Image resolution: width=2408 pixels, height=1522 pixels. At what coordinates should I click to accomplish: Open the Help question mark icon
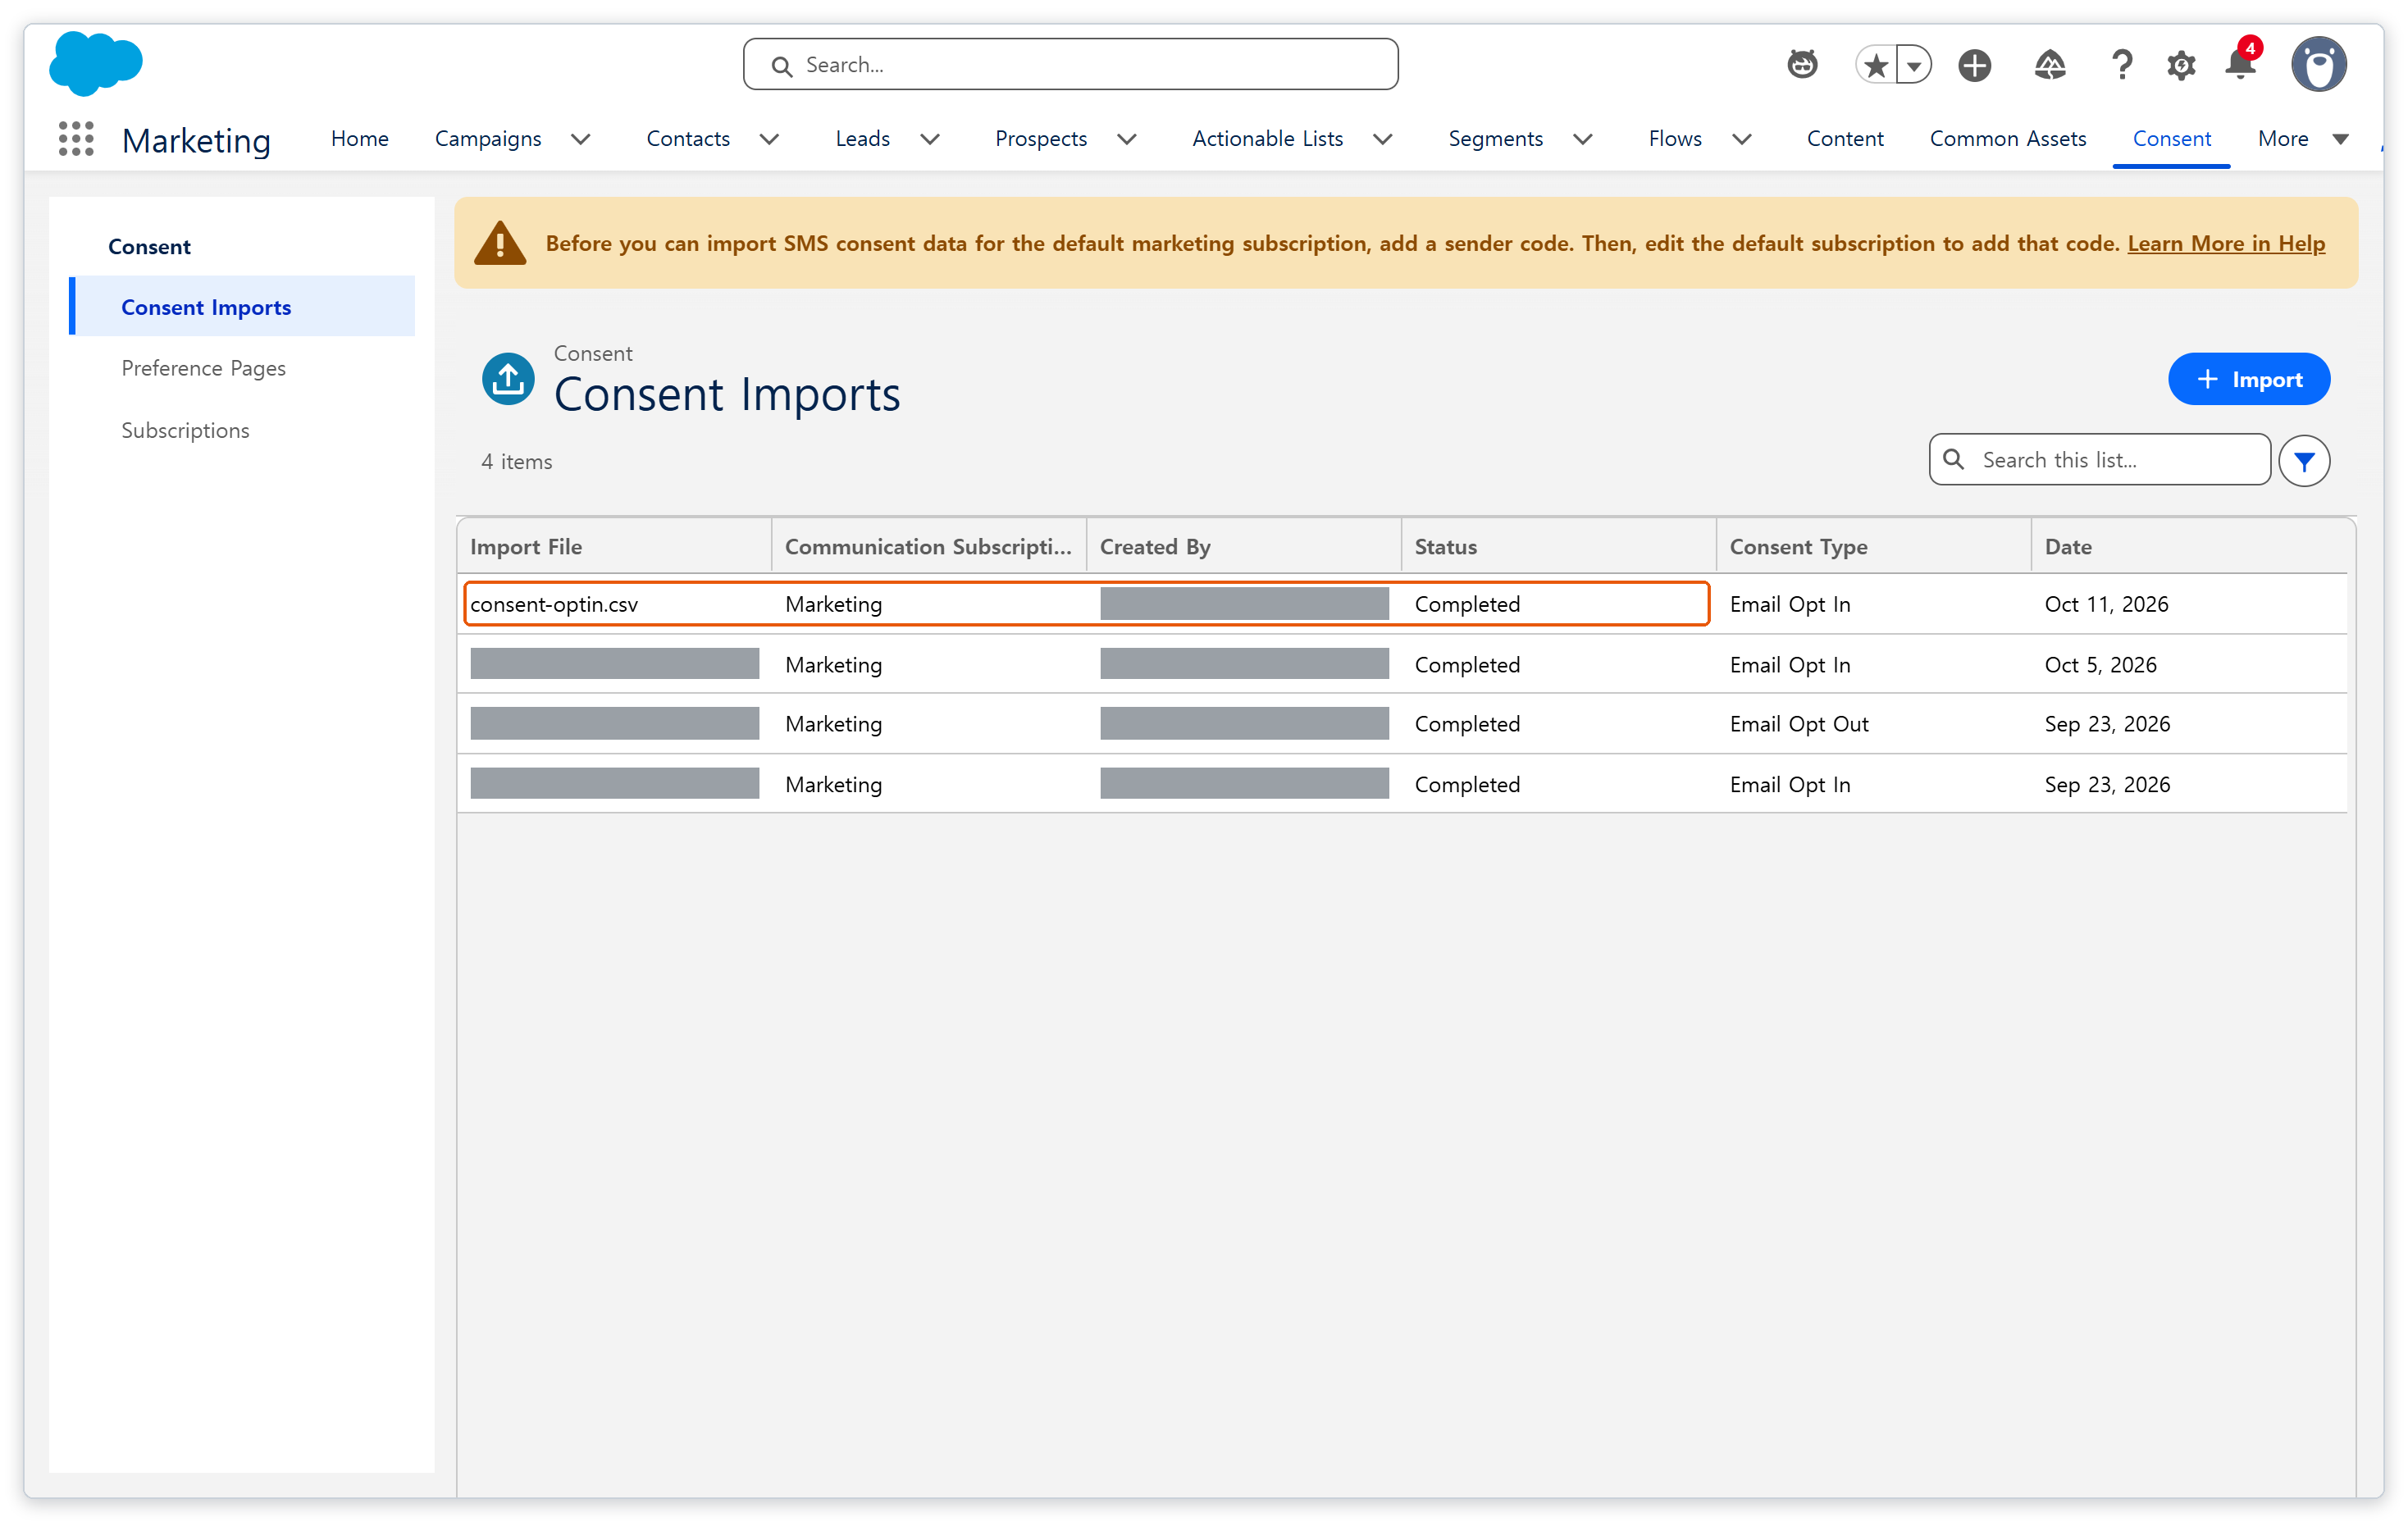(x=2121, y=66)
